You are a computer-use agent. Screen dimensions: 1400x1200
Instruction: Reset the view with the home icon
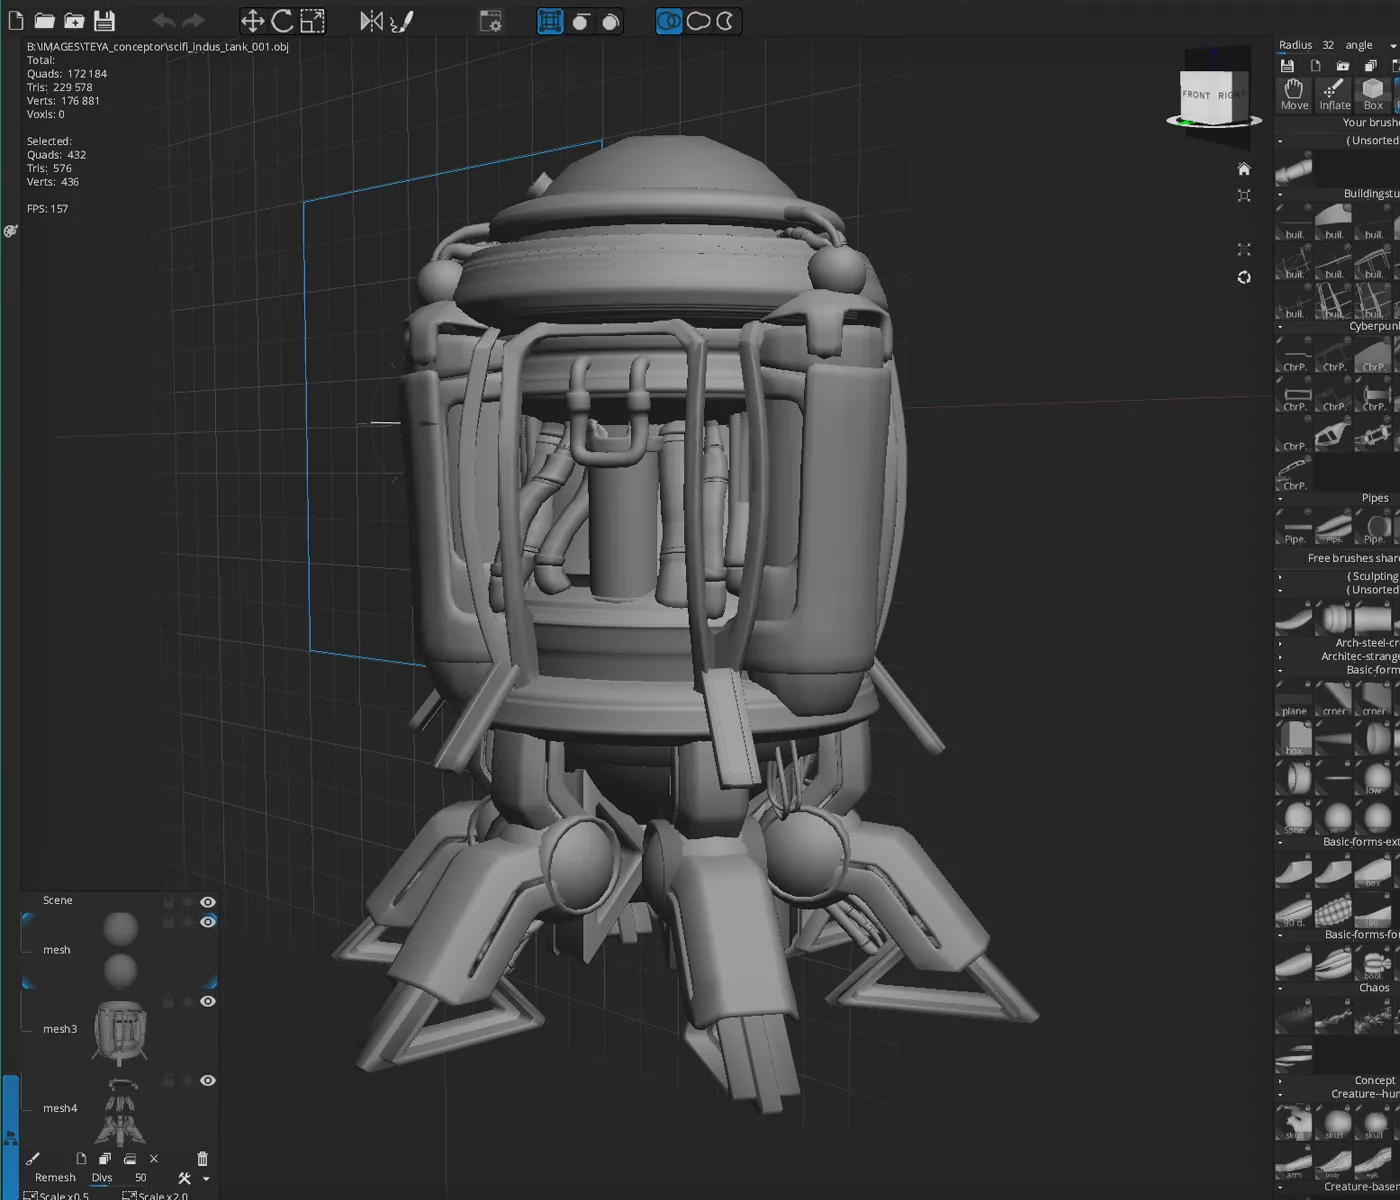(x=1244, y=169)
